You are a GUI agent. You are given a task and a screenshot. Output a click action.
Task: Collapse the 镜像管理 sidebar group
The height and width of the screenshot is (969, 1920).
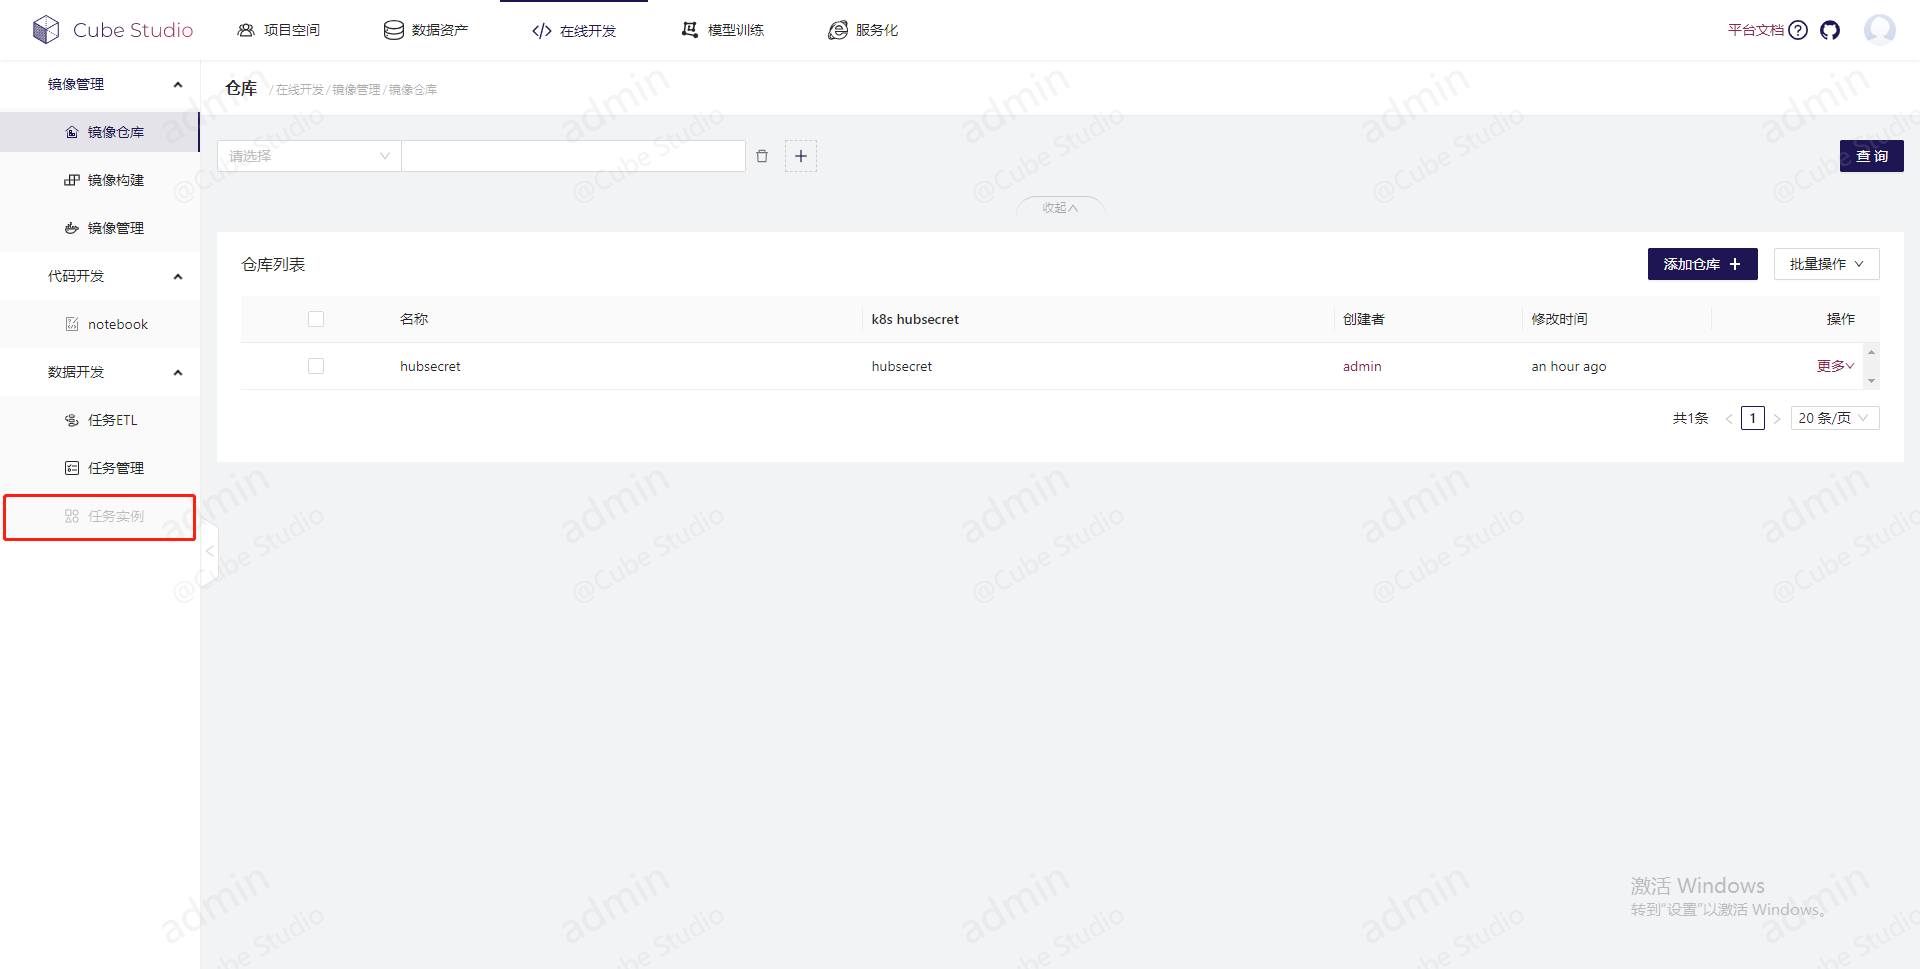[178, 85]
